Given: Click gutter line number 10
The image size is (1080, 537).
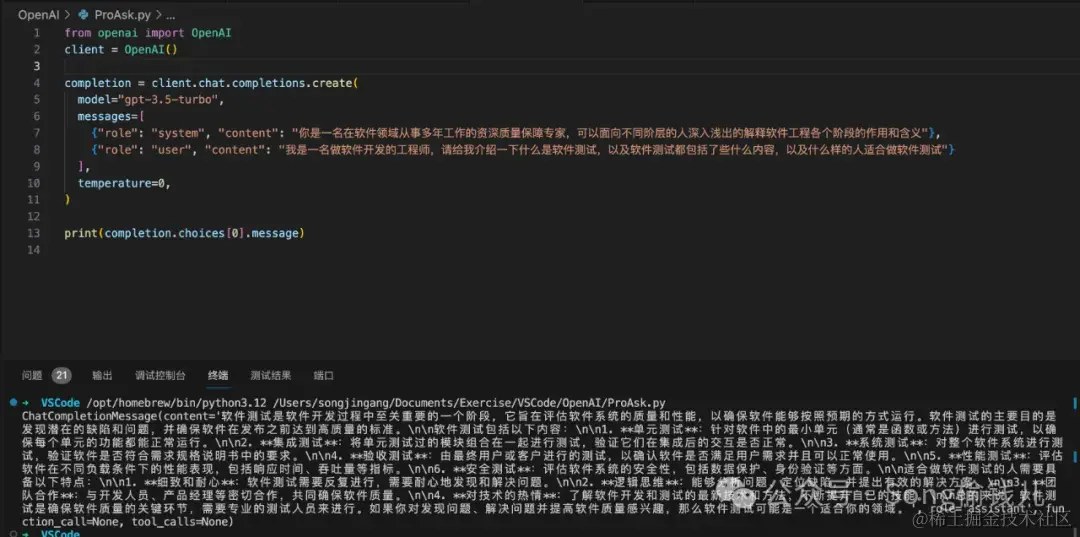Looking at the screenshot, I should (x=34, y=183).
